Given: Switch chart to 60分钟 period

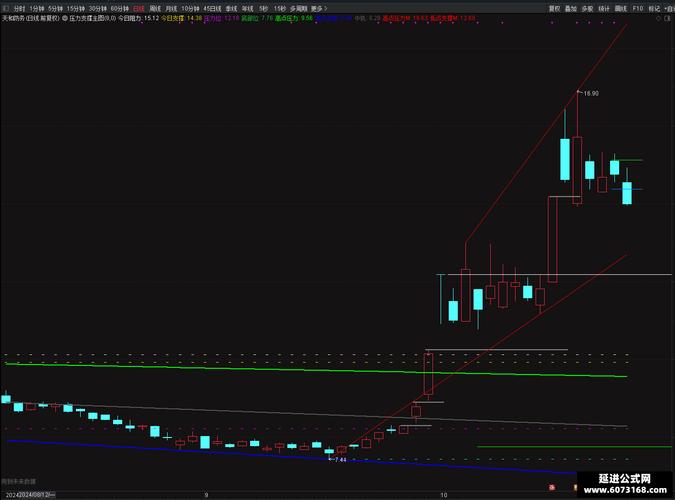Looking at the screenshot, I should pos(121,7).
